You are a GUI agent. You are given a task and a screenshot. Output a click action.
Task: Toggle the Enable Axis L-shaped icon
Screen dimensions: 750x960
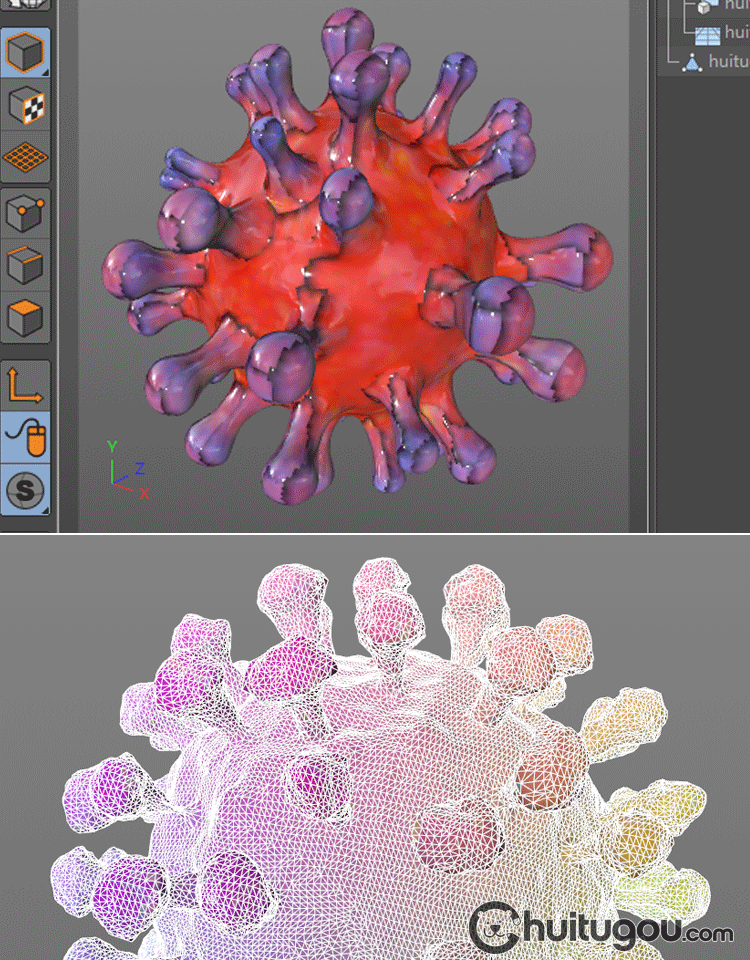click(x=25, y=386)
